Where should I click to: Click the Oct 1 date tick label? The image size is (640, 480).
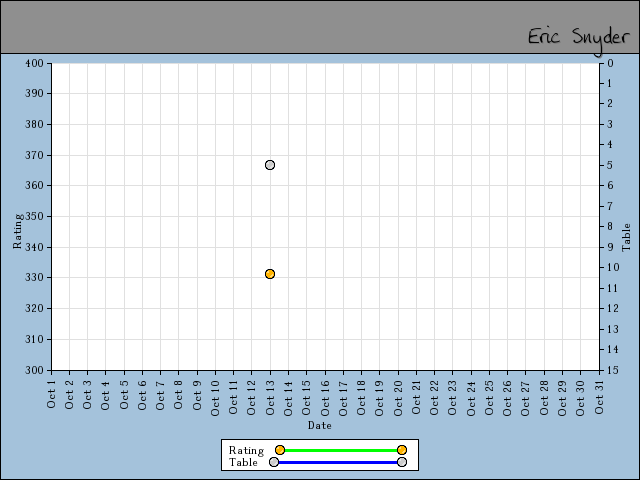click(52, 394)
